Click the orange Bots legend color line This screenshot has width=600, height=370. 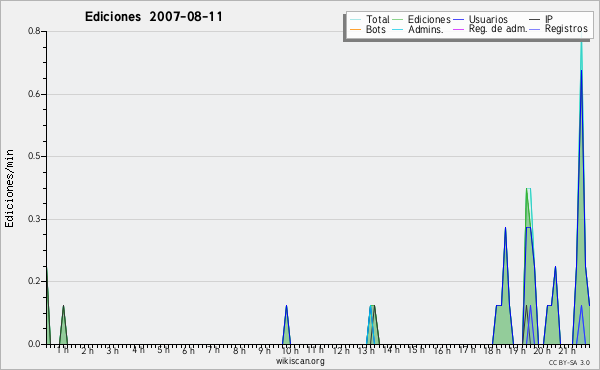point(355,29)
